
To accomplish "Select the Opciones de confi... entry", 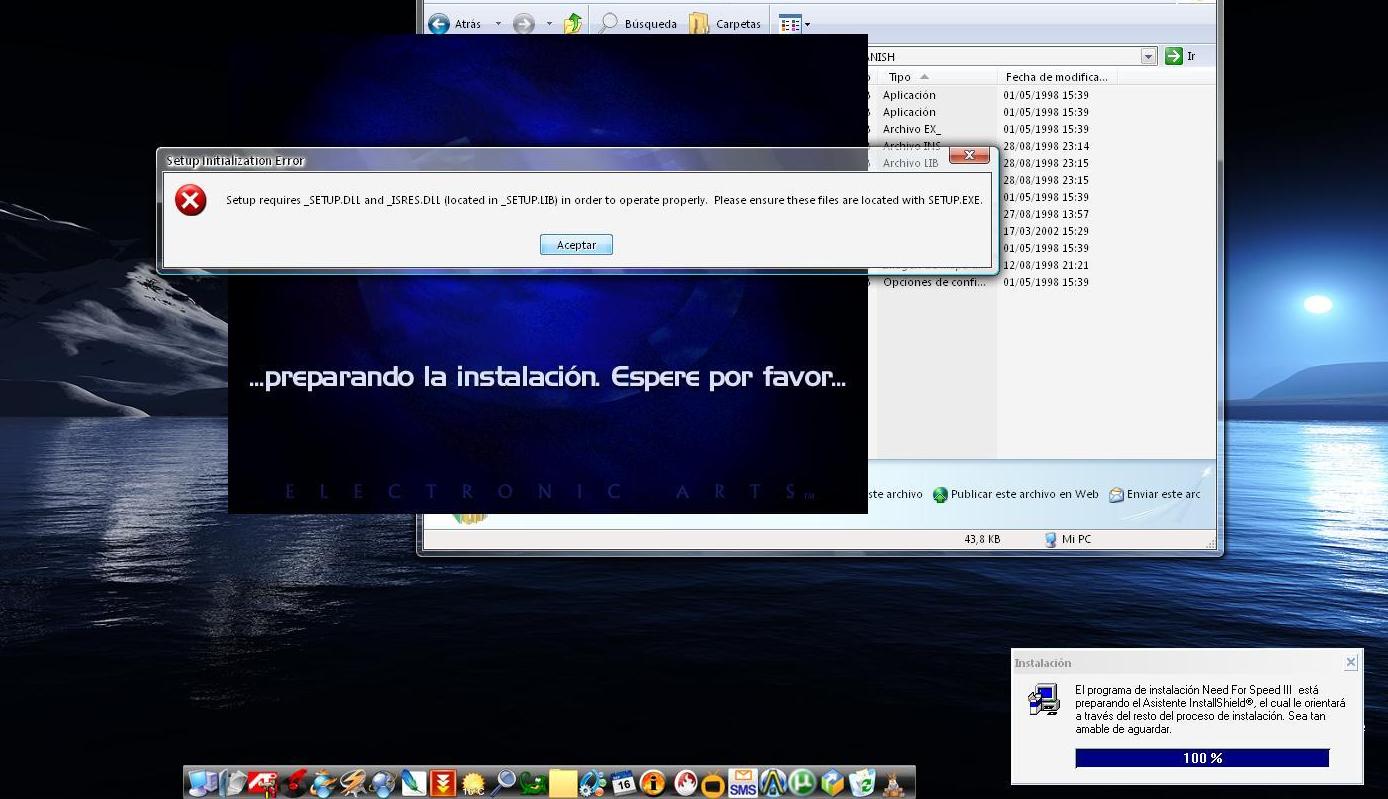I will 934,282.
